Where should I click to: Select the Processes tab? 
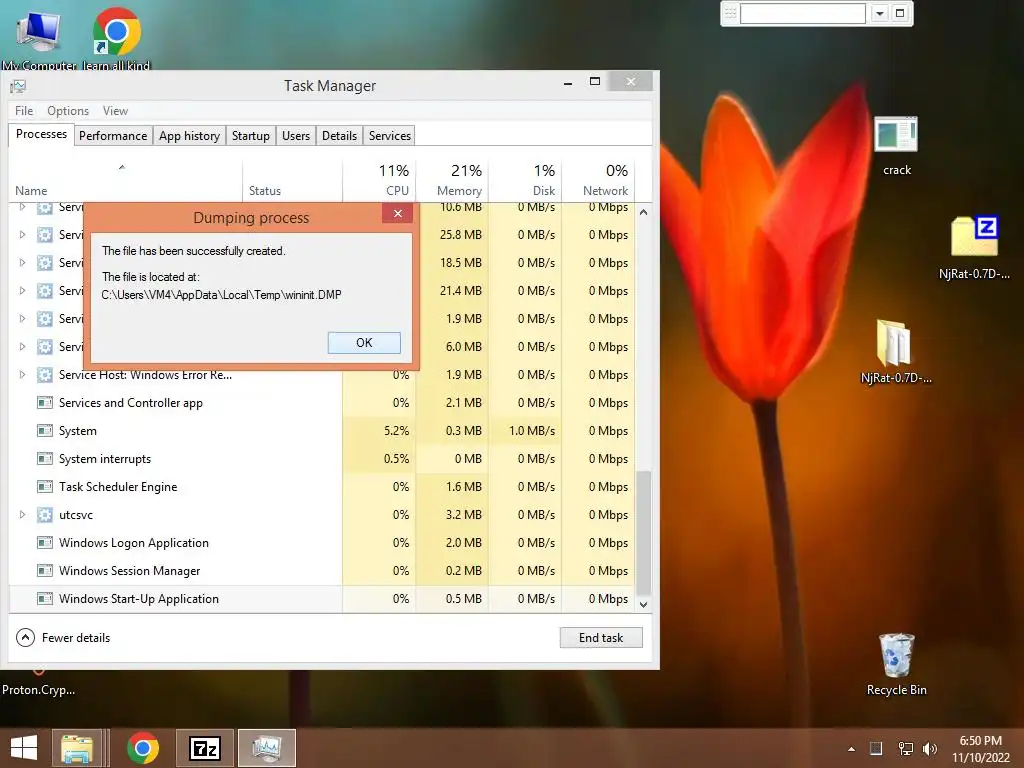pyautogui.click(x=41, y=134)
